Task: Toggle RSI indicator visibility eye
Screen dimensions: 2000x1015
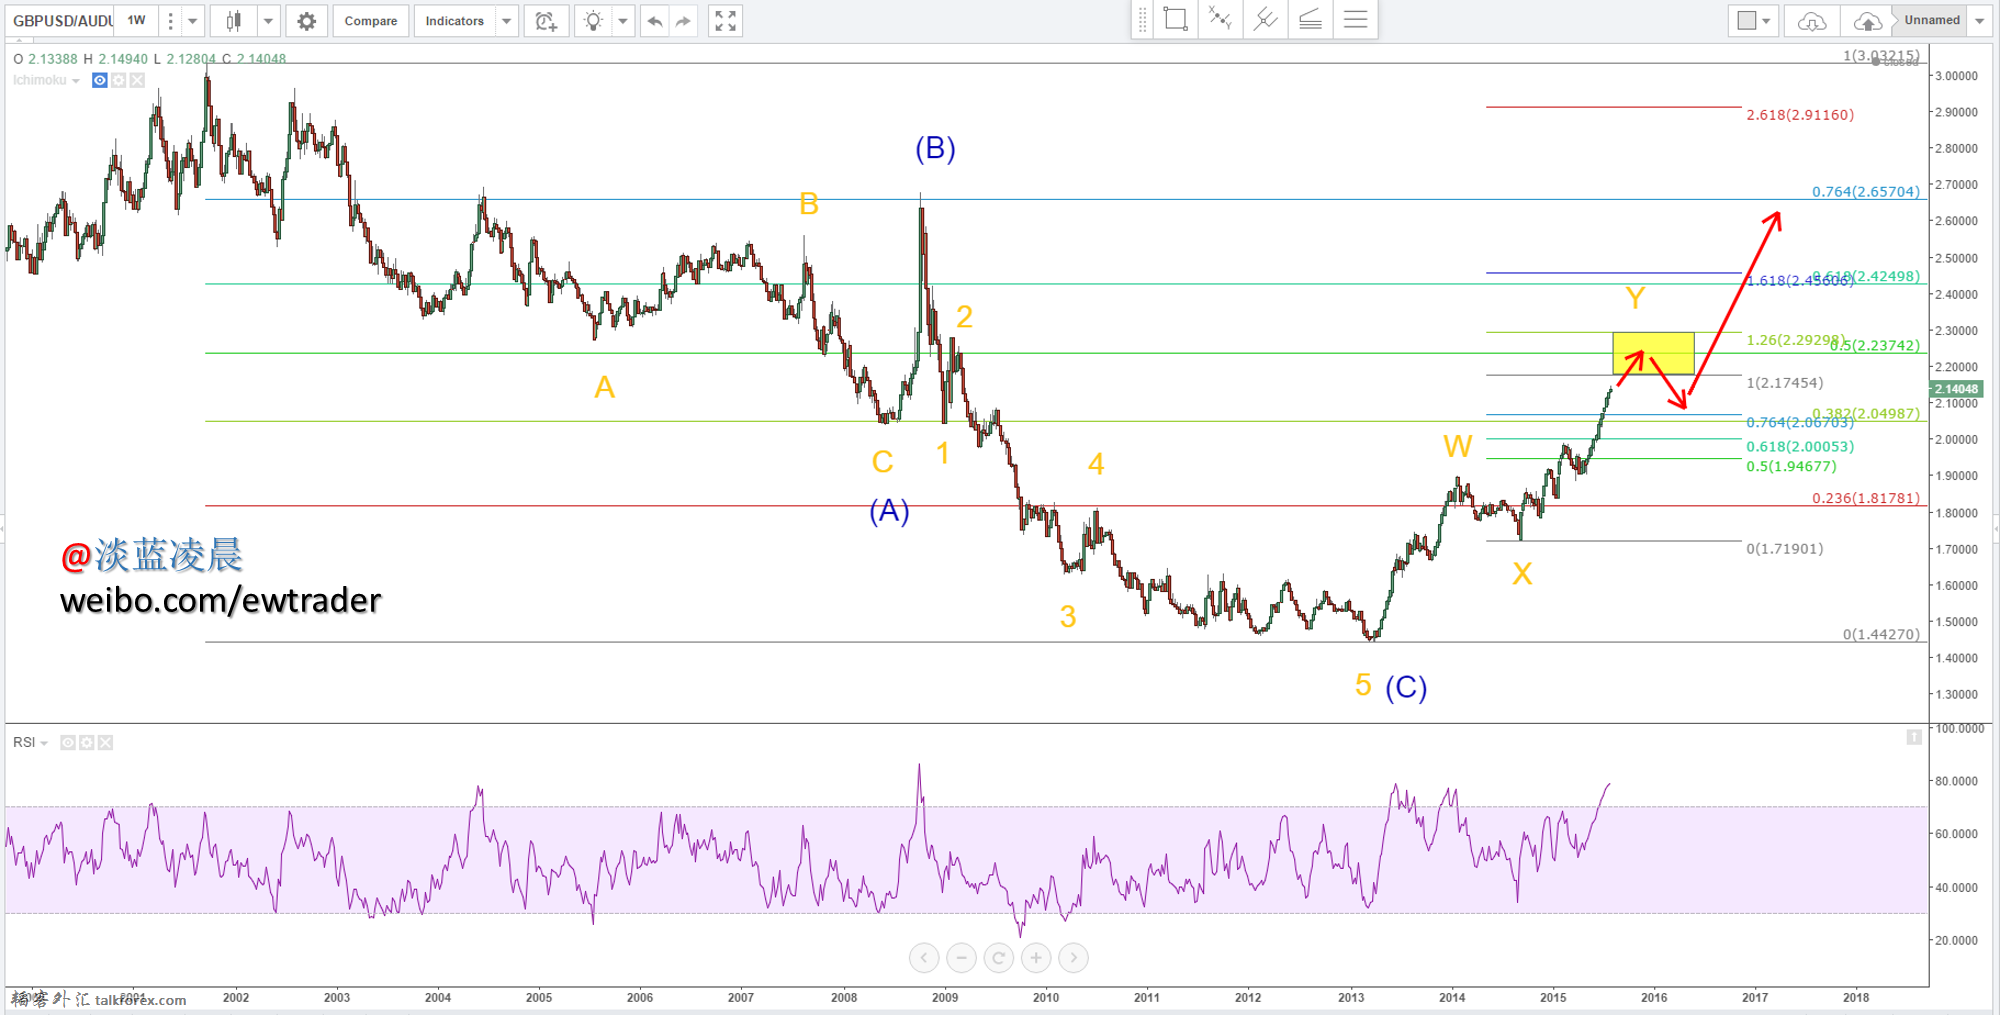Action: pyautogui.click(x=68, y=742)
